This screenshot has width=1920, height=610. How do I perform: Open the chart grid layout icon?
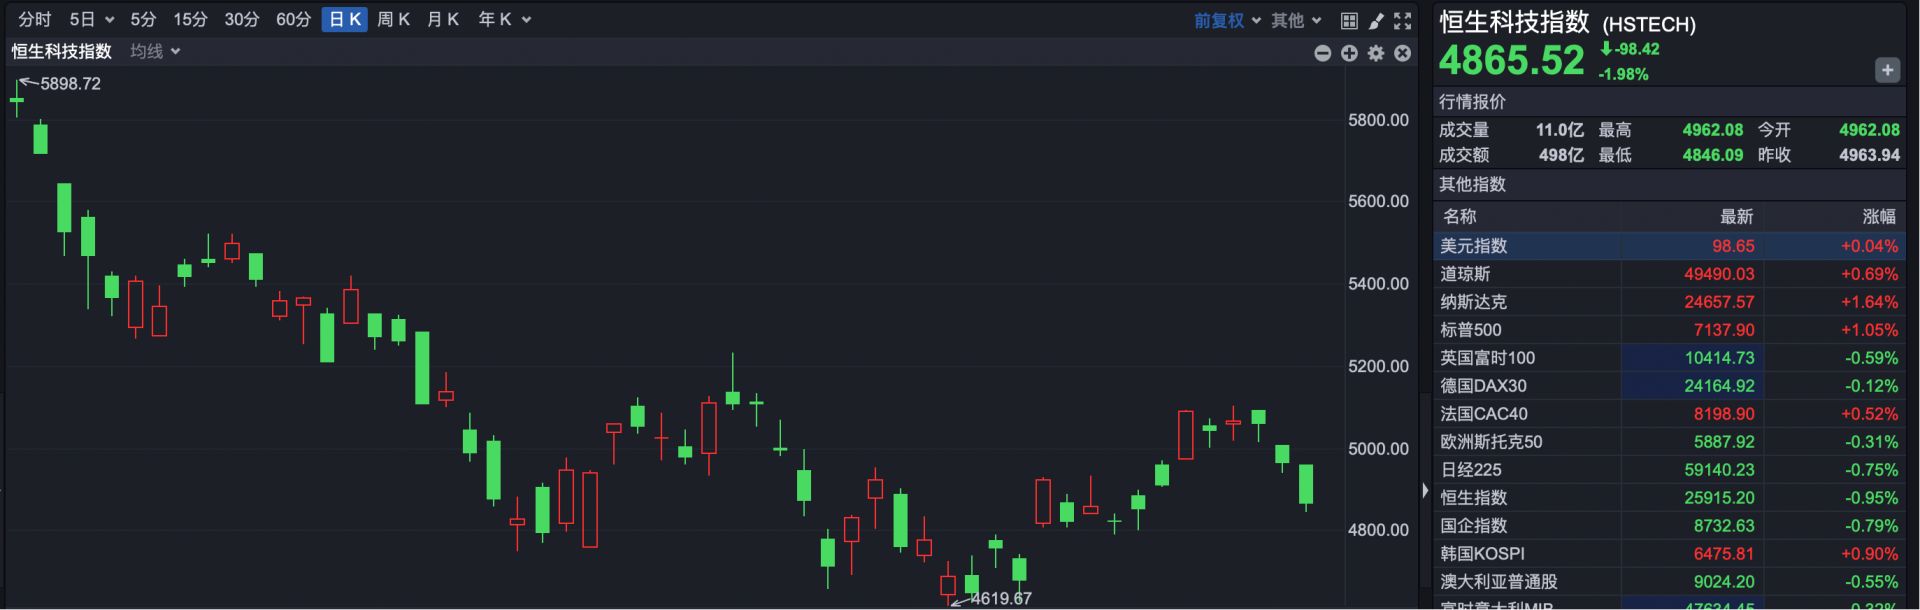tap(1349, 20)
